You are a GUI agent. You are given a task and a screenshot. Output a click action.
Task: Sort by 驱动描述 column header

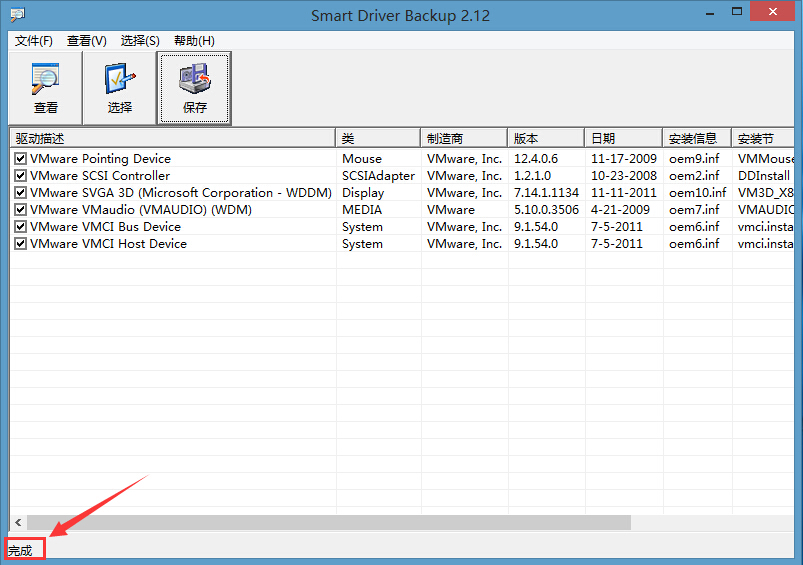pyautogui.click(x=173, y=138)
